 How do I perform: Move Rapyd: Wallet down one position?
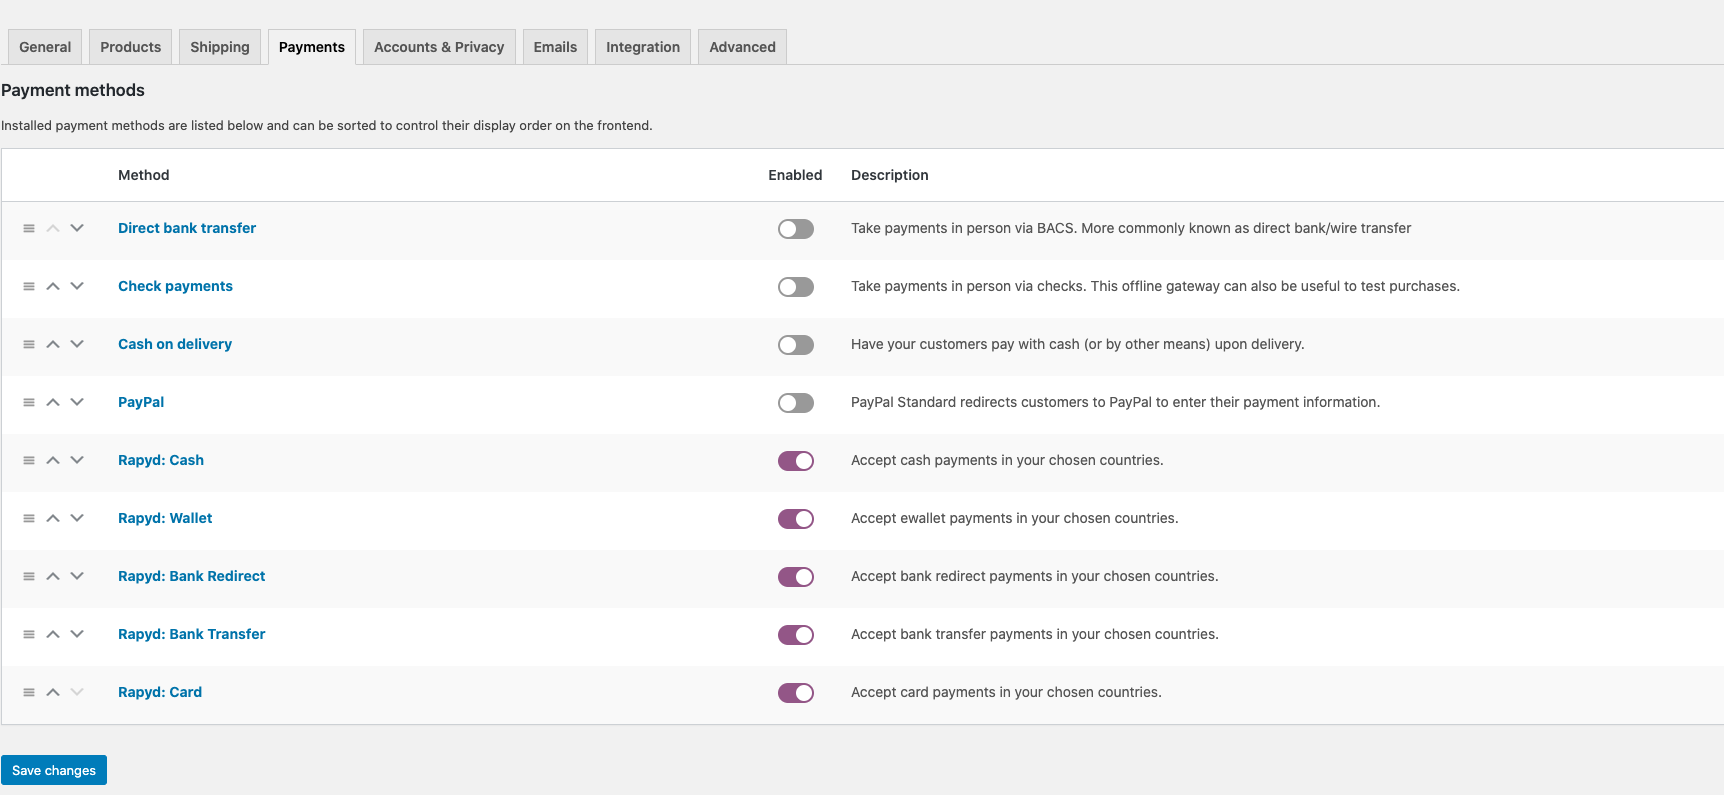pos(77,518)
